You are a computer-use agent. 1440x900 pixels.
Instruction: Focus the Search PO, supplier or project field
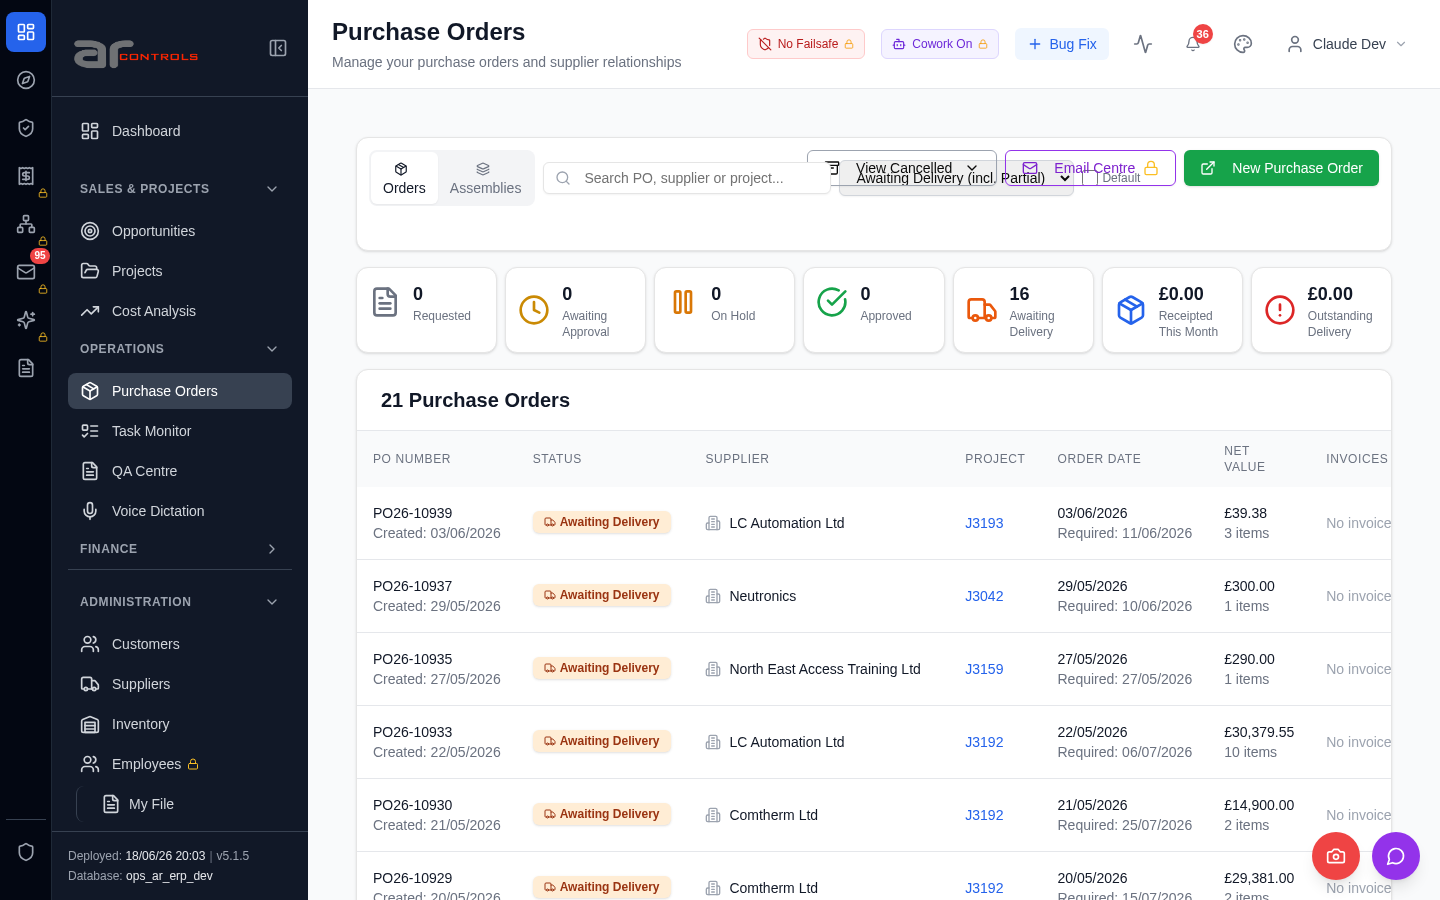(x=686, y=178)
